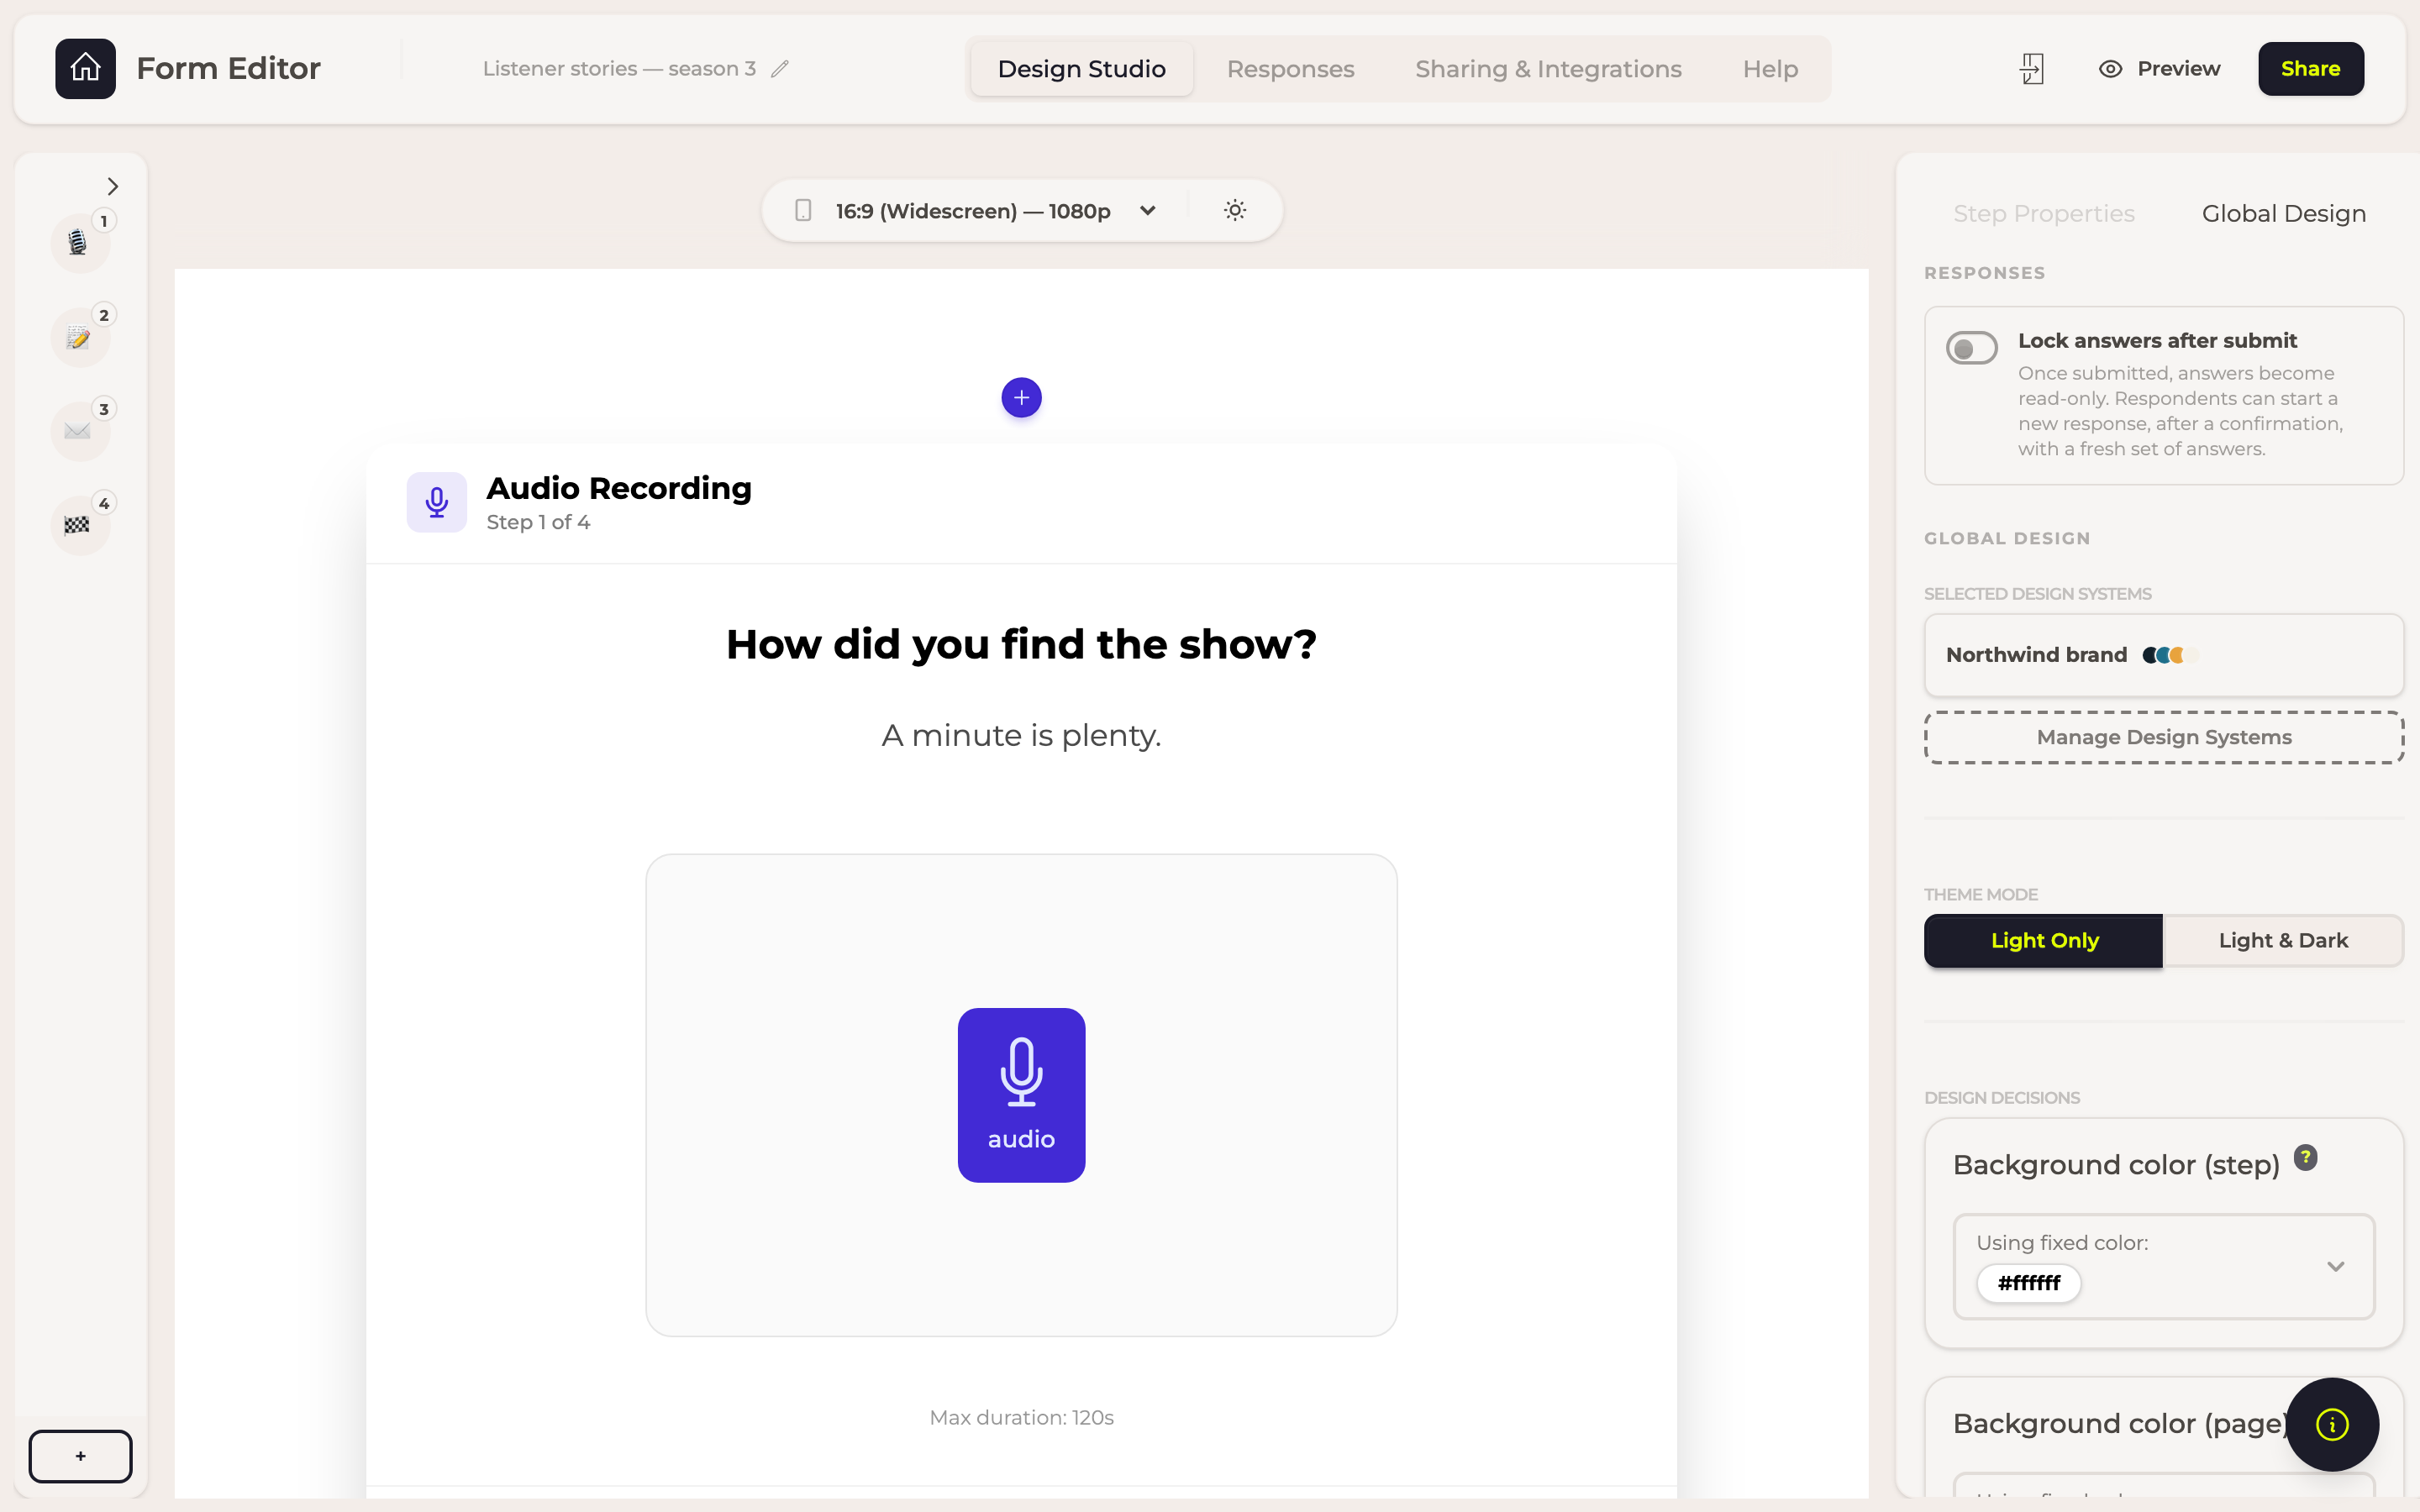Switch to Step Properties panel tab
The height and width of the screenshot is (1512, 2420).
pyautogui.click(x=2044, y=213)
